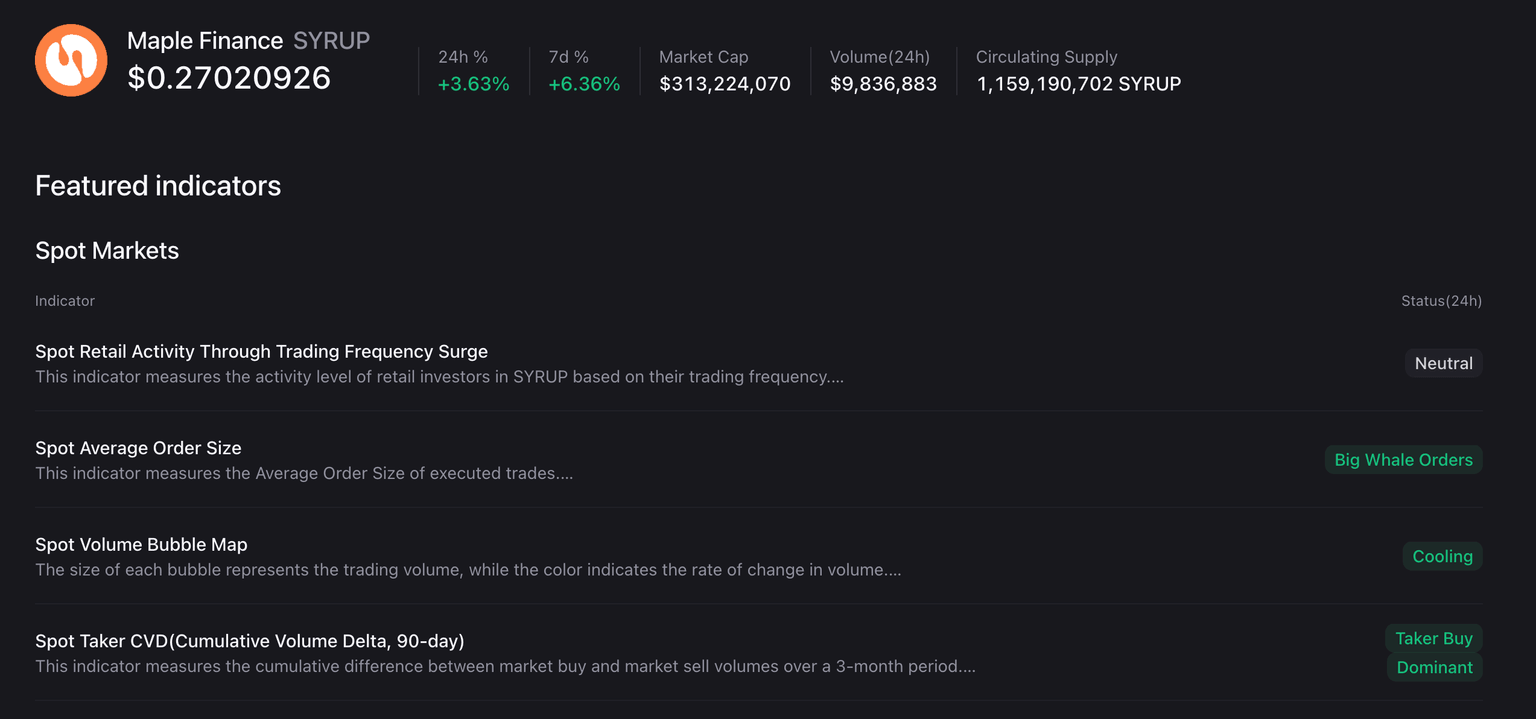
Task: Click the Maple Finance coin name
Action: tap(205, 41)
